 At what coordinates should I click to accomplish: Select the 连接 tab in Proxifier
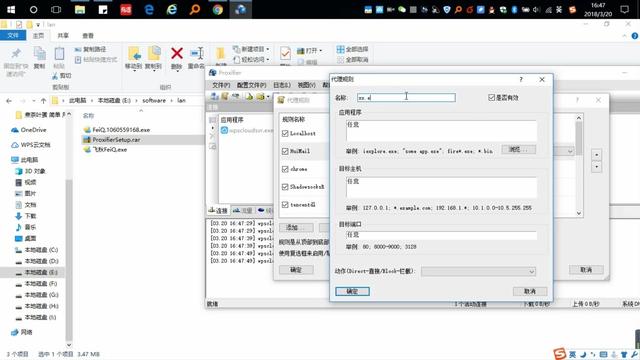point(218,210)
